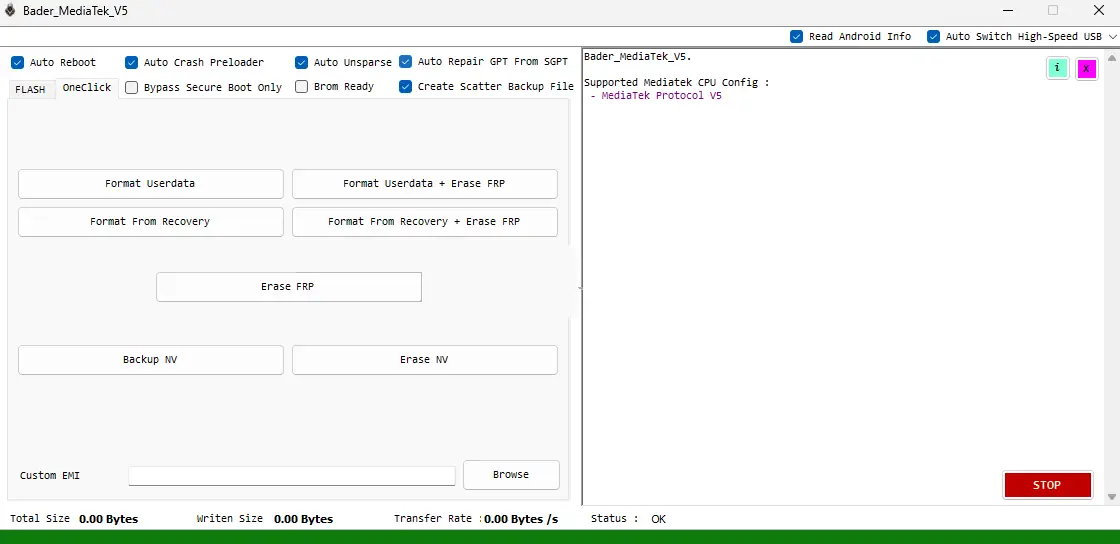Check the Brom Ready checkbox

click(301, 87)
